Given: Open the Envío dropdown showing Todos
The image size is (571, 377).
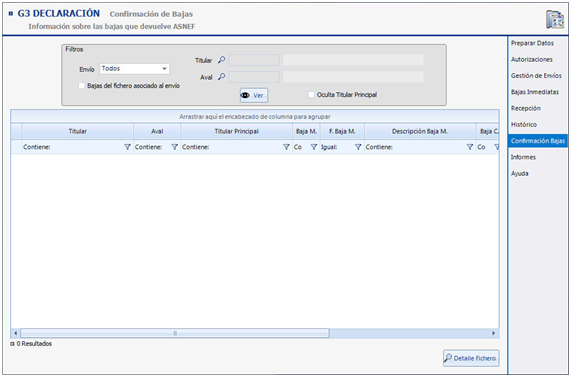Looking at the screenshot, I should coord(134,69).
